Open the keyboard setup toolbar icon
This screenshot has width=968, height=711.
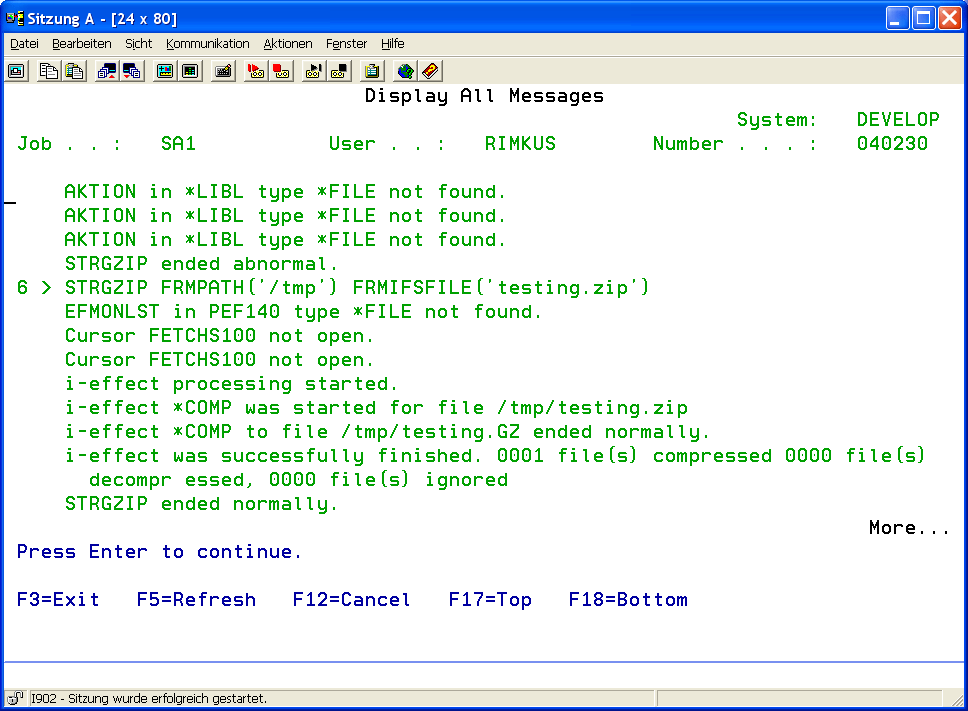223,71
